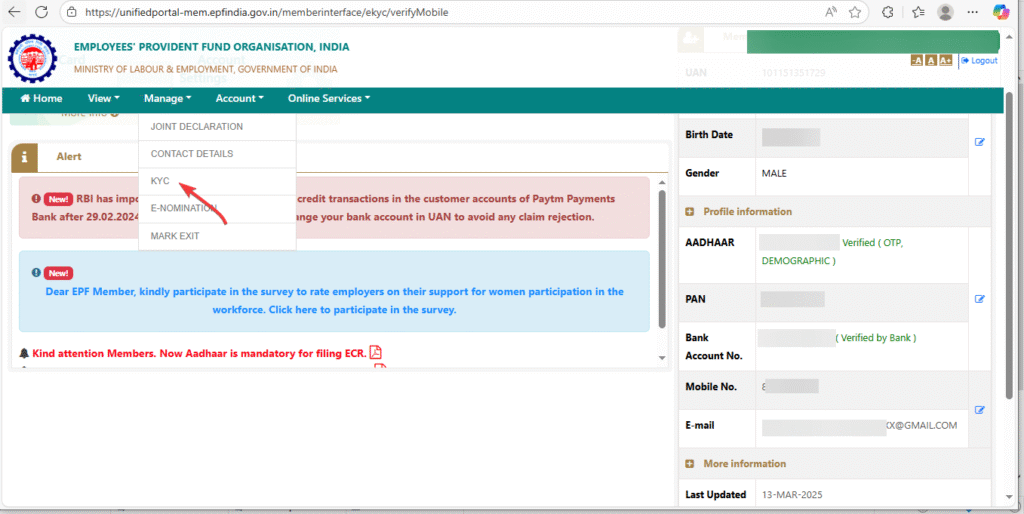
Task: Click the EPFO logo
Action: point(32,57)
